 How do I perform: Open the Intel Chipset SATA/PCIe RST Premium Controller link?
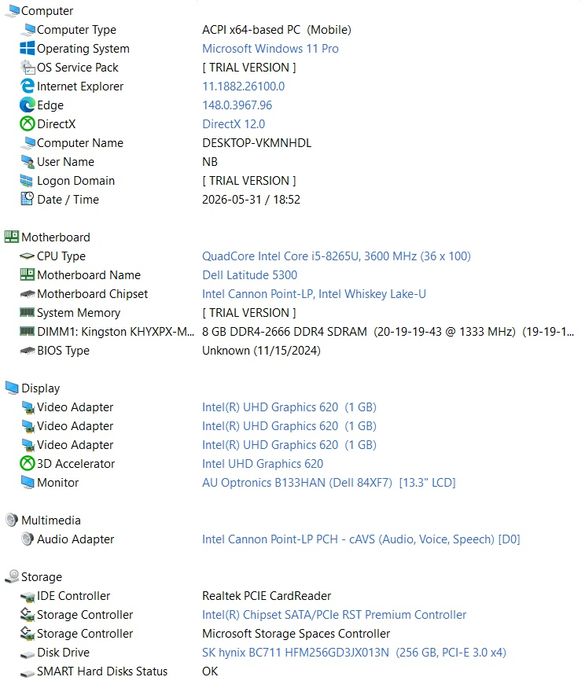[x=334, y=615]
